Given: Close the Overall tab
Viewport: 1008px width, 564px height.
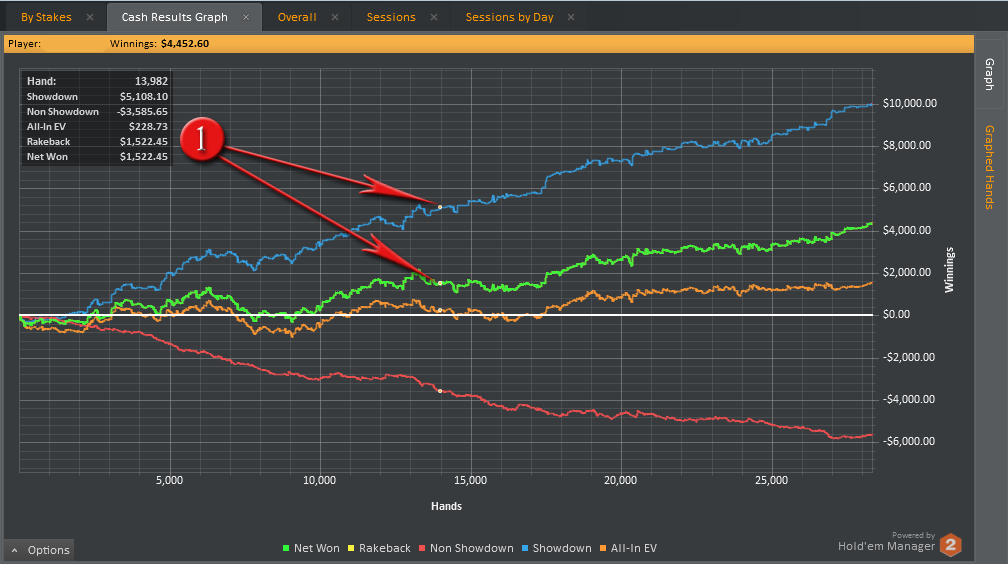Looking at the screenshot, I should (335, 18).
